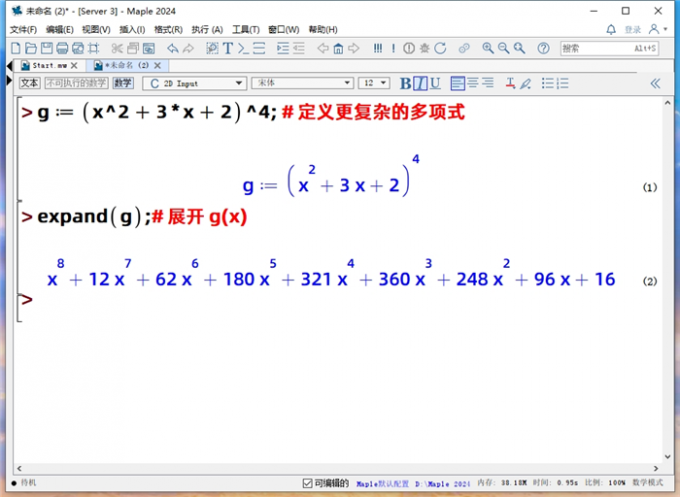Screen dimensions: 680x497
Task: Toggle Italic formatting button
Action: click(421, 84)
